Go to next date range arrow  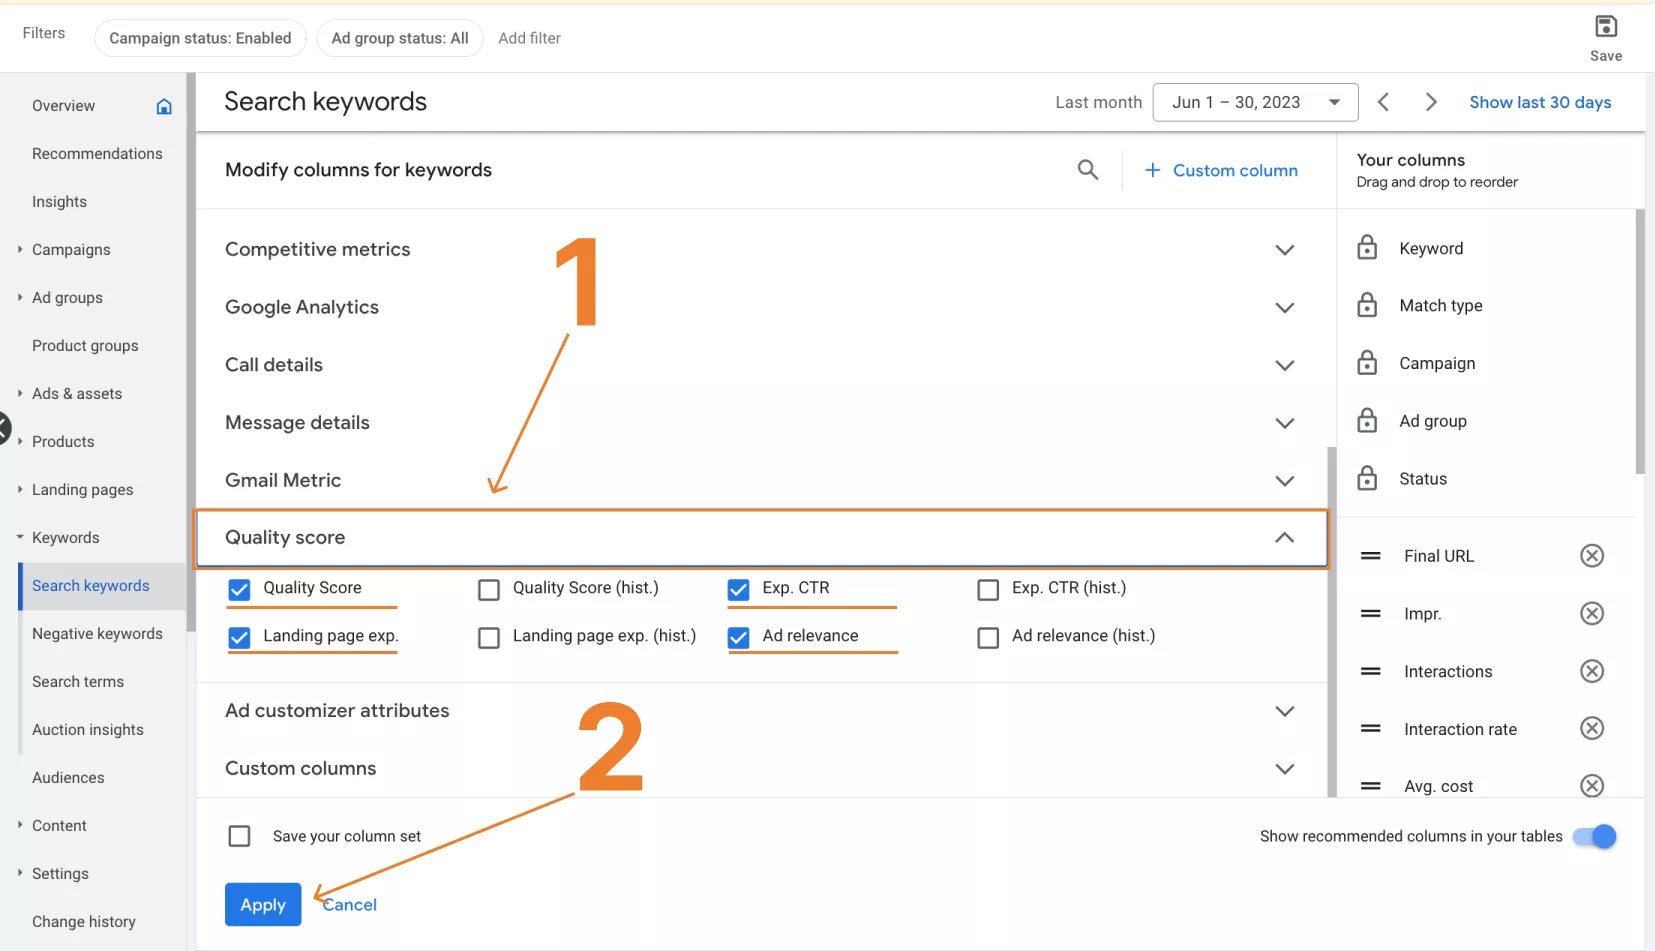[x=1431, y=102]
